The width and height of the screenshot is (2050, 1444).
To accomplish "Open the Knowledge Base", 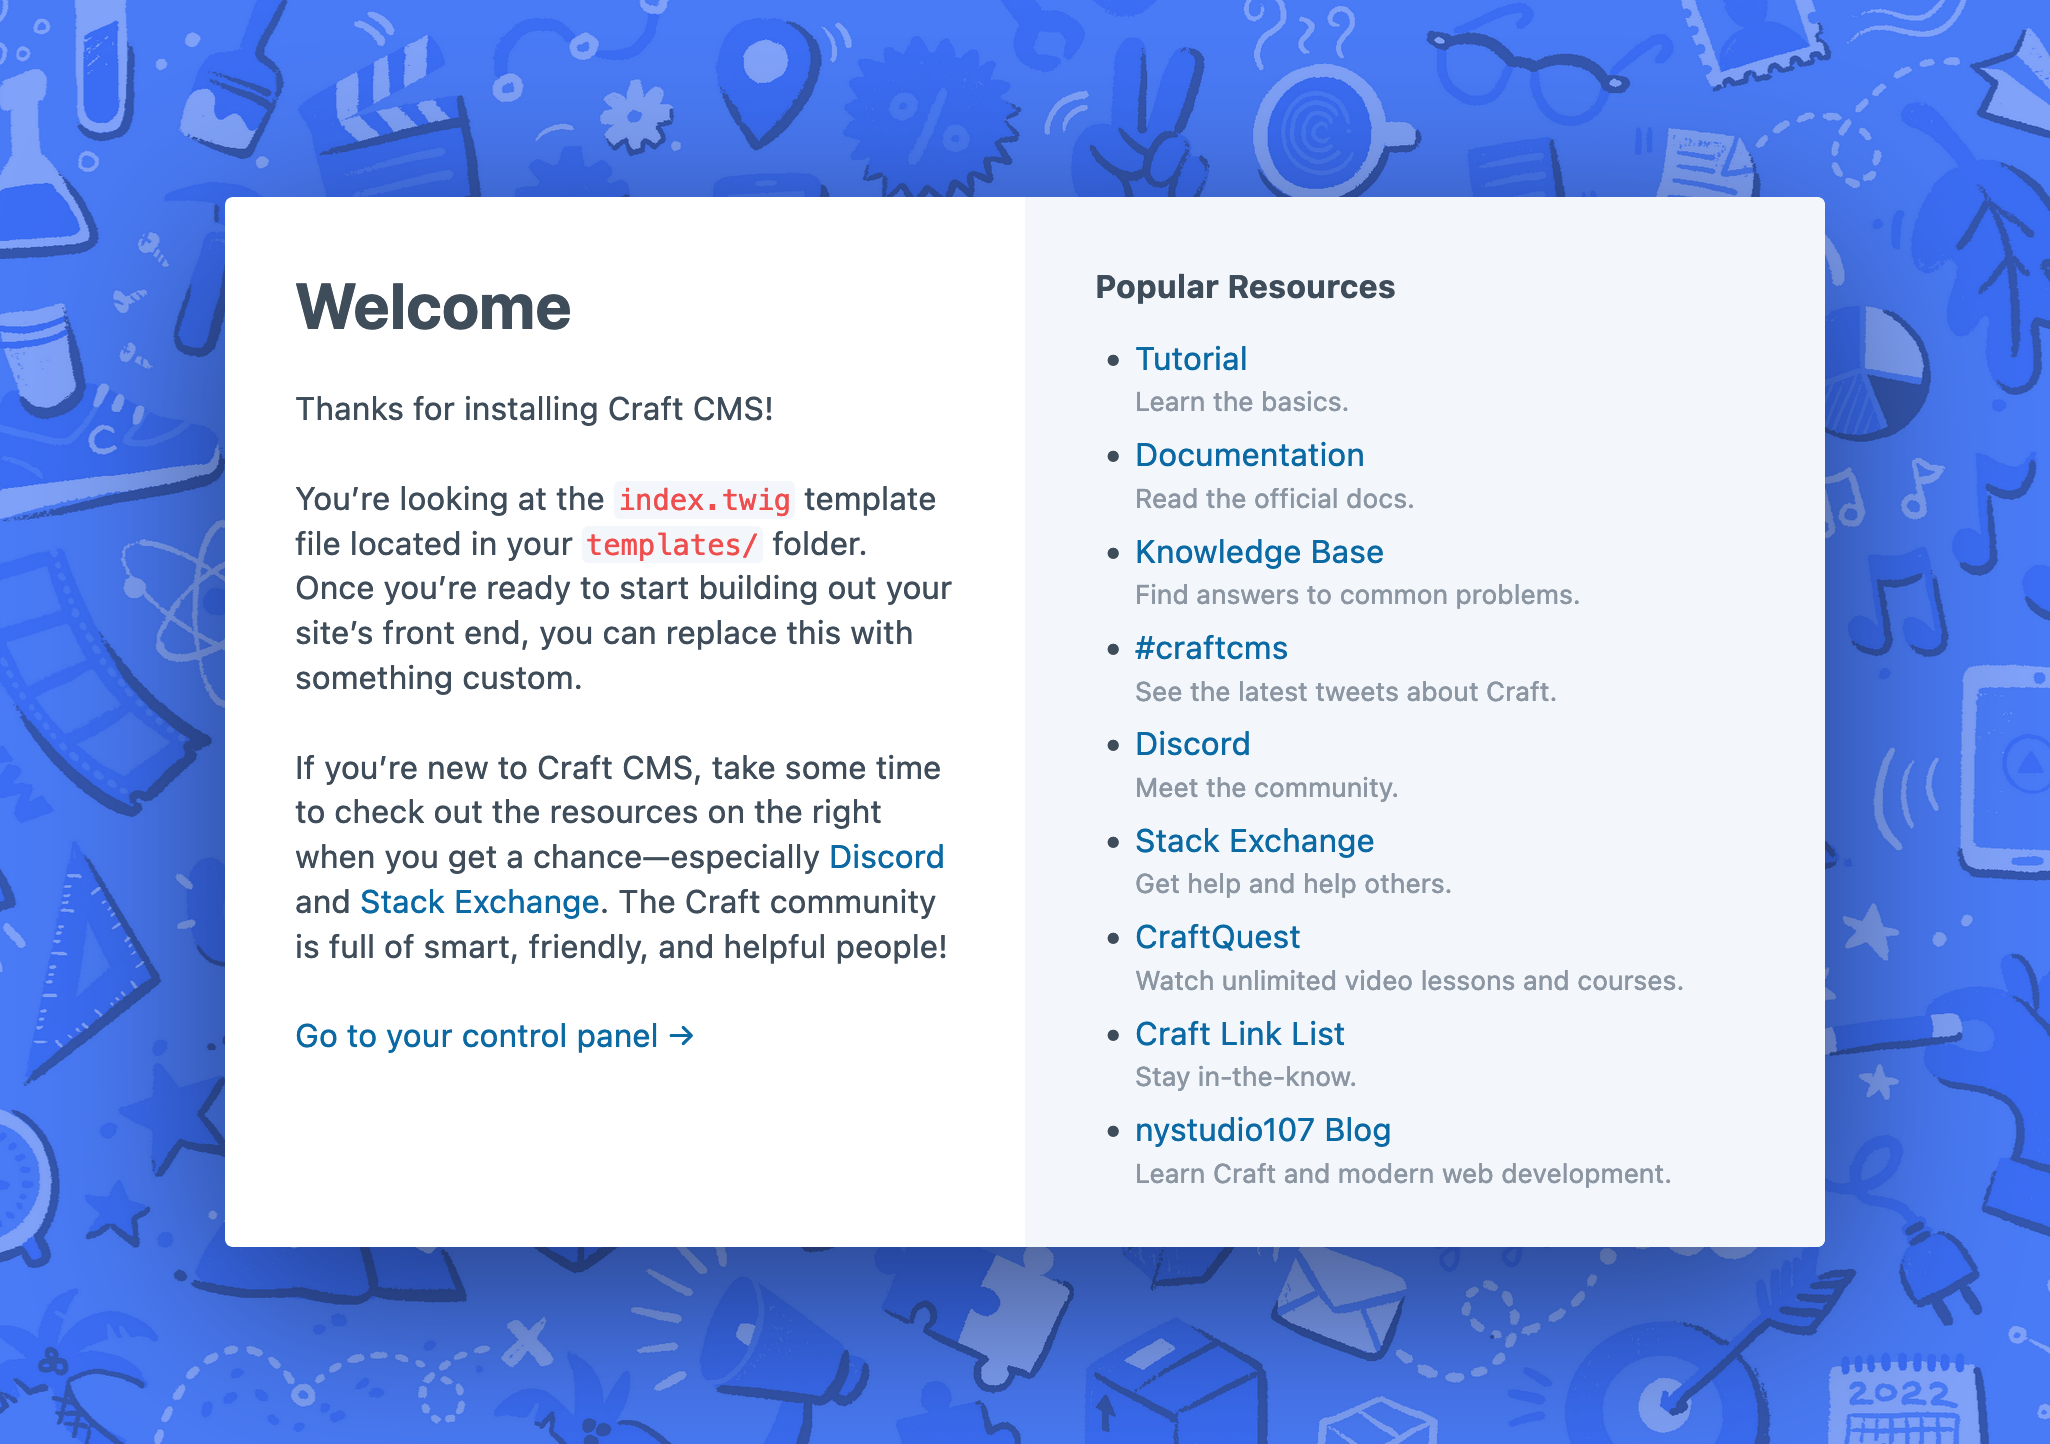I will click(1259, 552).
